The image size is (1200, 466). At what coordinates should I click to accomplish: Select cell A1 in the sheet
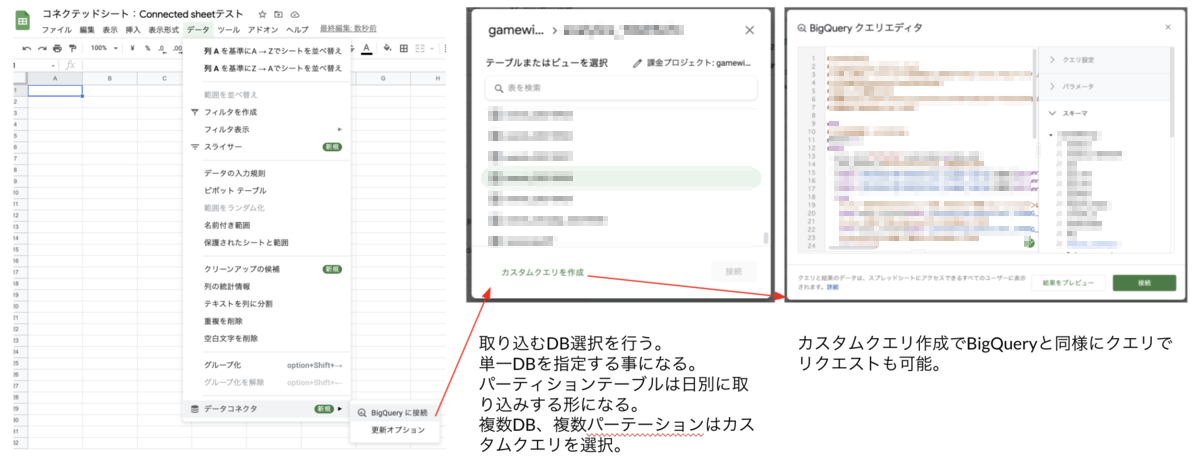[54, 91]
